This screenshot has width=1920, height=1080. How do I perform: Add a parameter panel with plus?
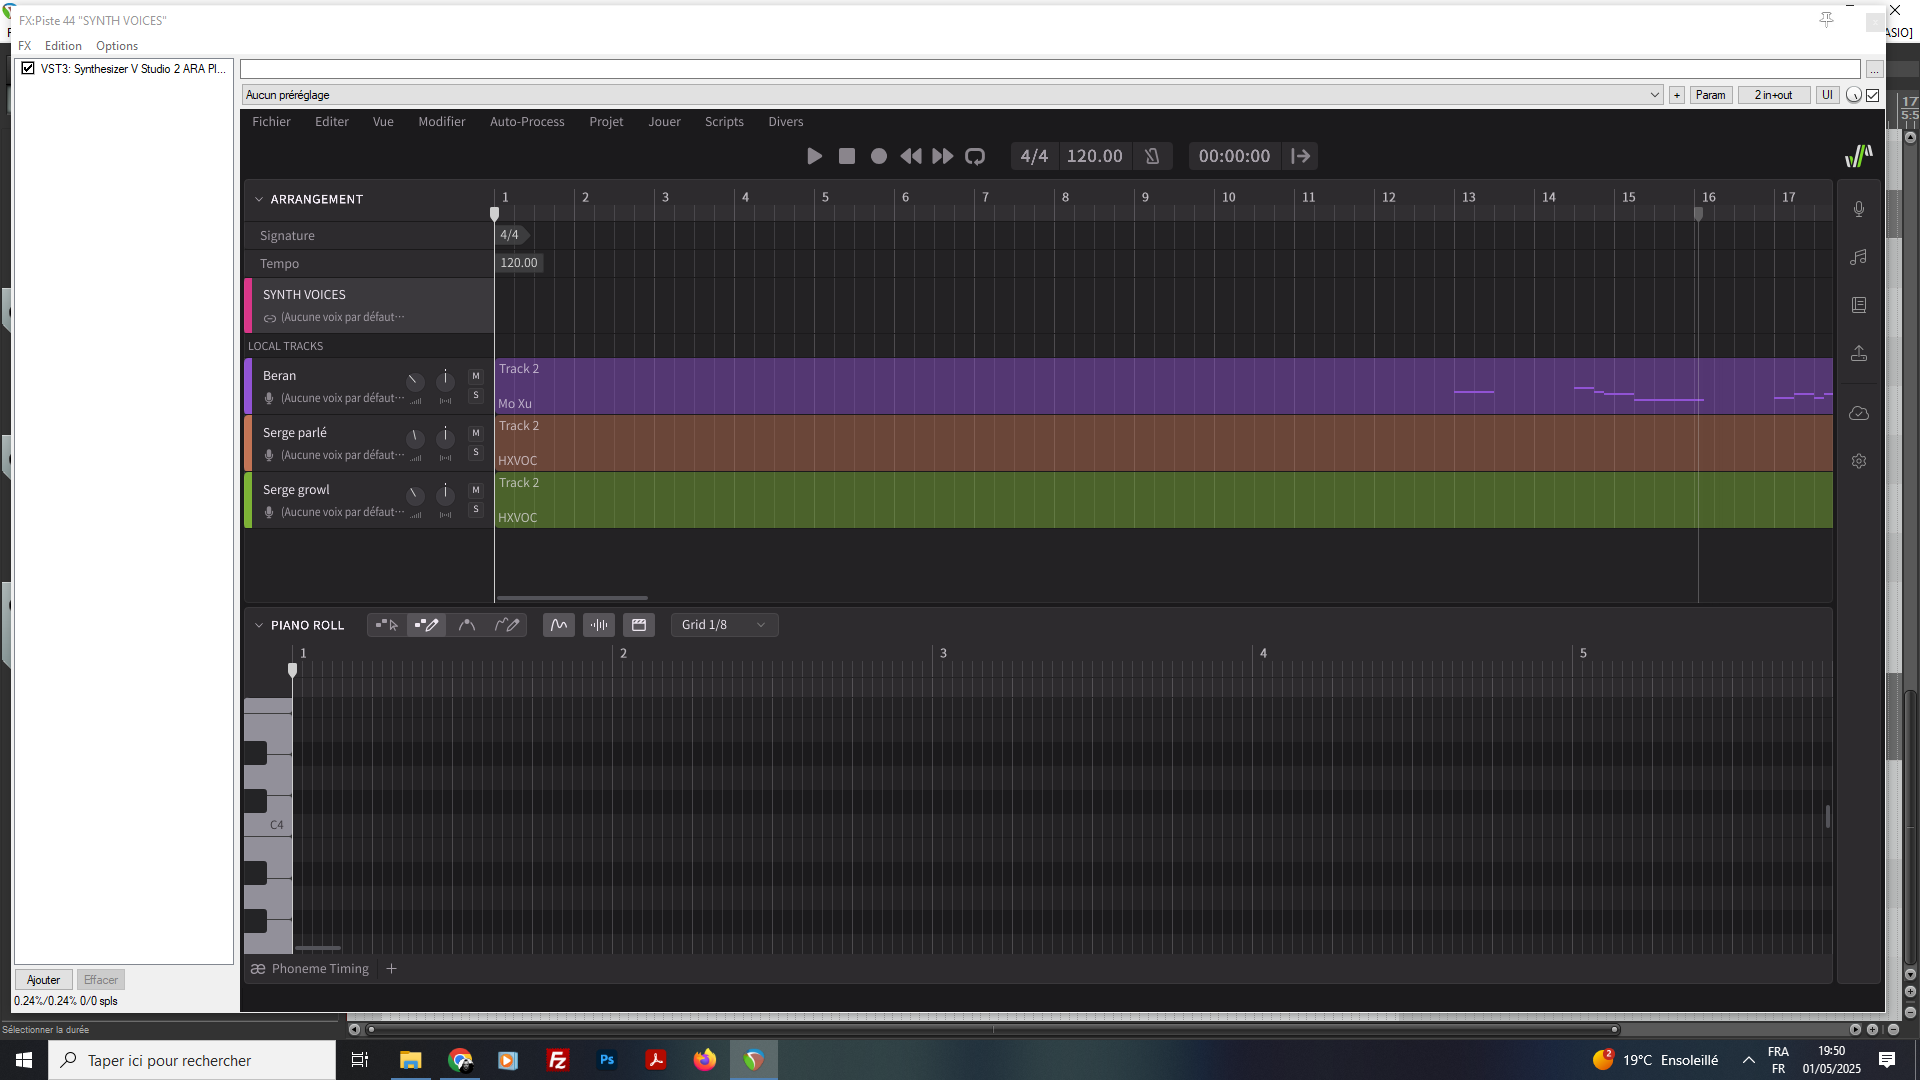pyautogui.click(x=1677, y=95)
